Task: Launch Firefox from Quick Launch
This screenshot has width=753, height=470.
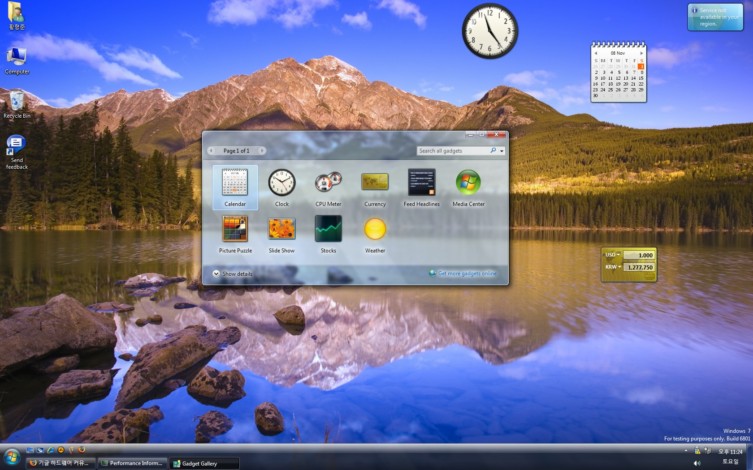Action: pos(81,450)
